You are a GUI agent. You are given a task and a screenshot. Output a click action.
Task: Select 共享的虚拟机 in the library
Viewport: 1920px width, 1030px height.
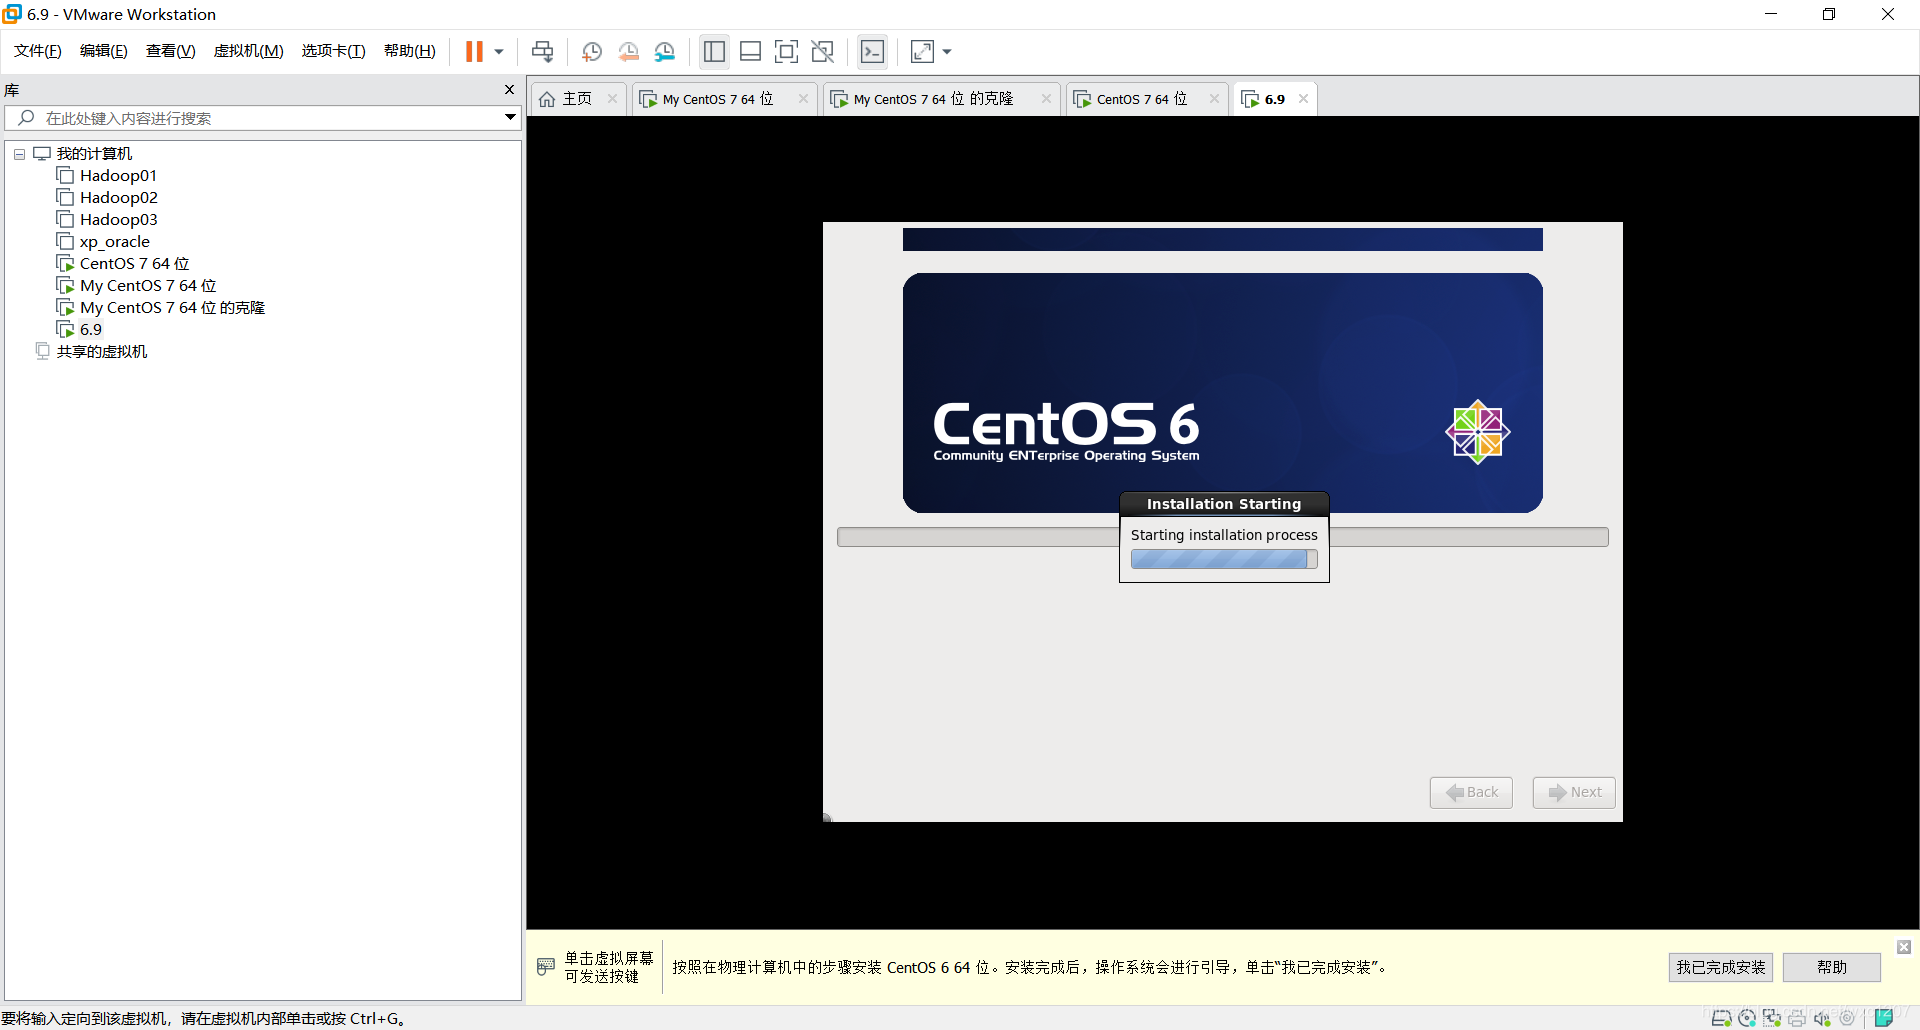(91, 352)
